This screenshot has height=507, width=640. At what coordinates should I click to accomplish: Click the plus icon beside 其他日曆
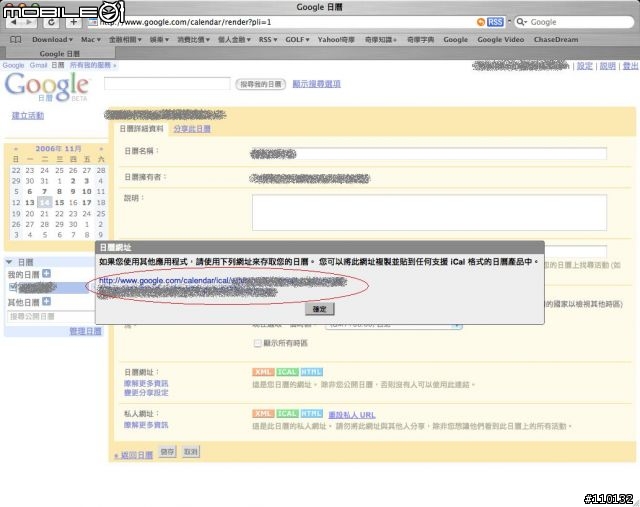pyautogui.click(x=47, y=302)
